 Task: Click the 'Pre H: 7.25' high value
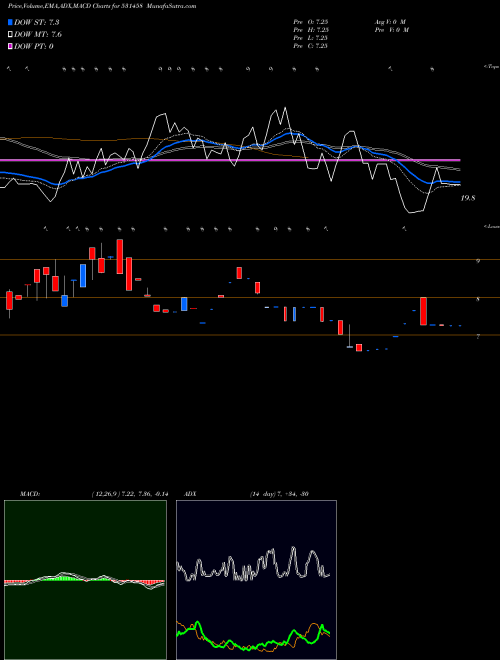(x=311, y=30)
